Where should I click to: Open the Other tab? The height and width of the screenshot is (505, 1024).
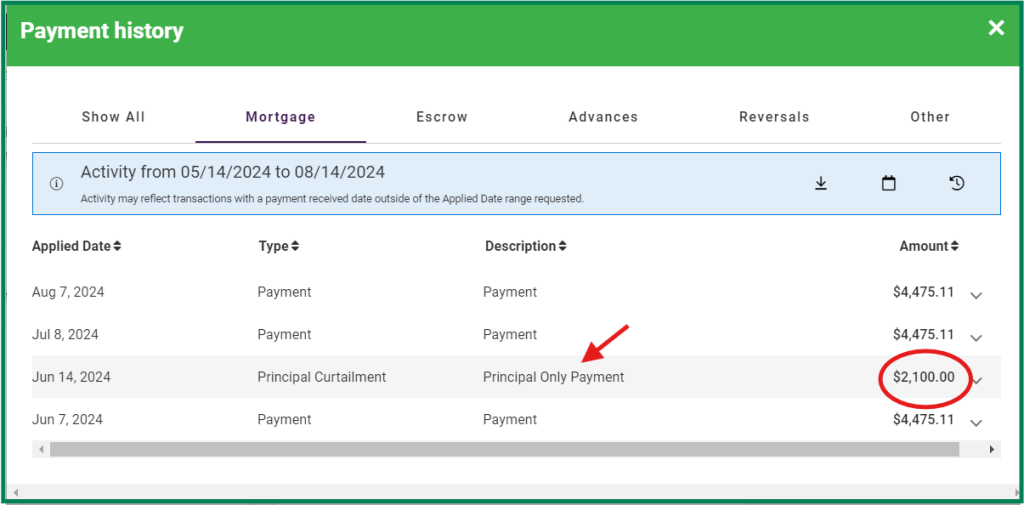click(x=929, y=117)
